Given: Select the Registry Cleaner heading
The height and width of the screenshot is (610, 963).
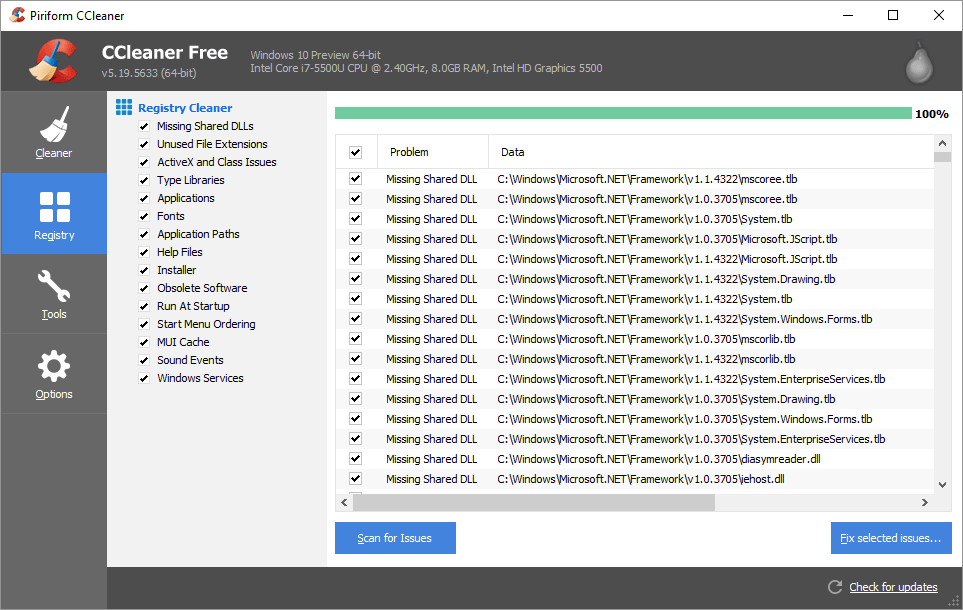Looking at the screenshot, I should point(184,107).
